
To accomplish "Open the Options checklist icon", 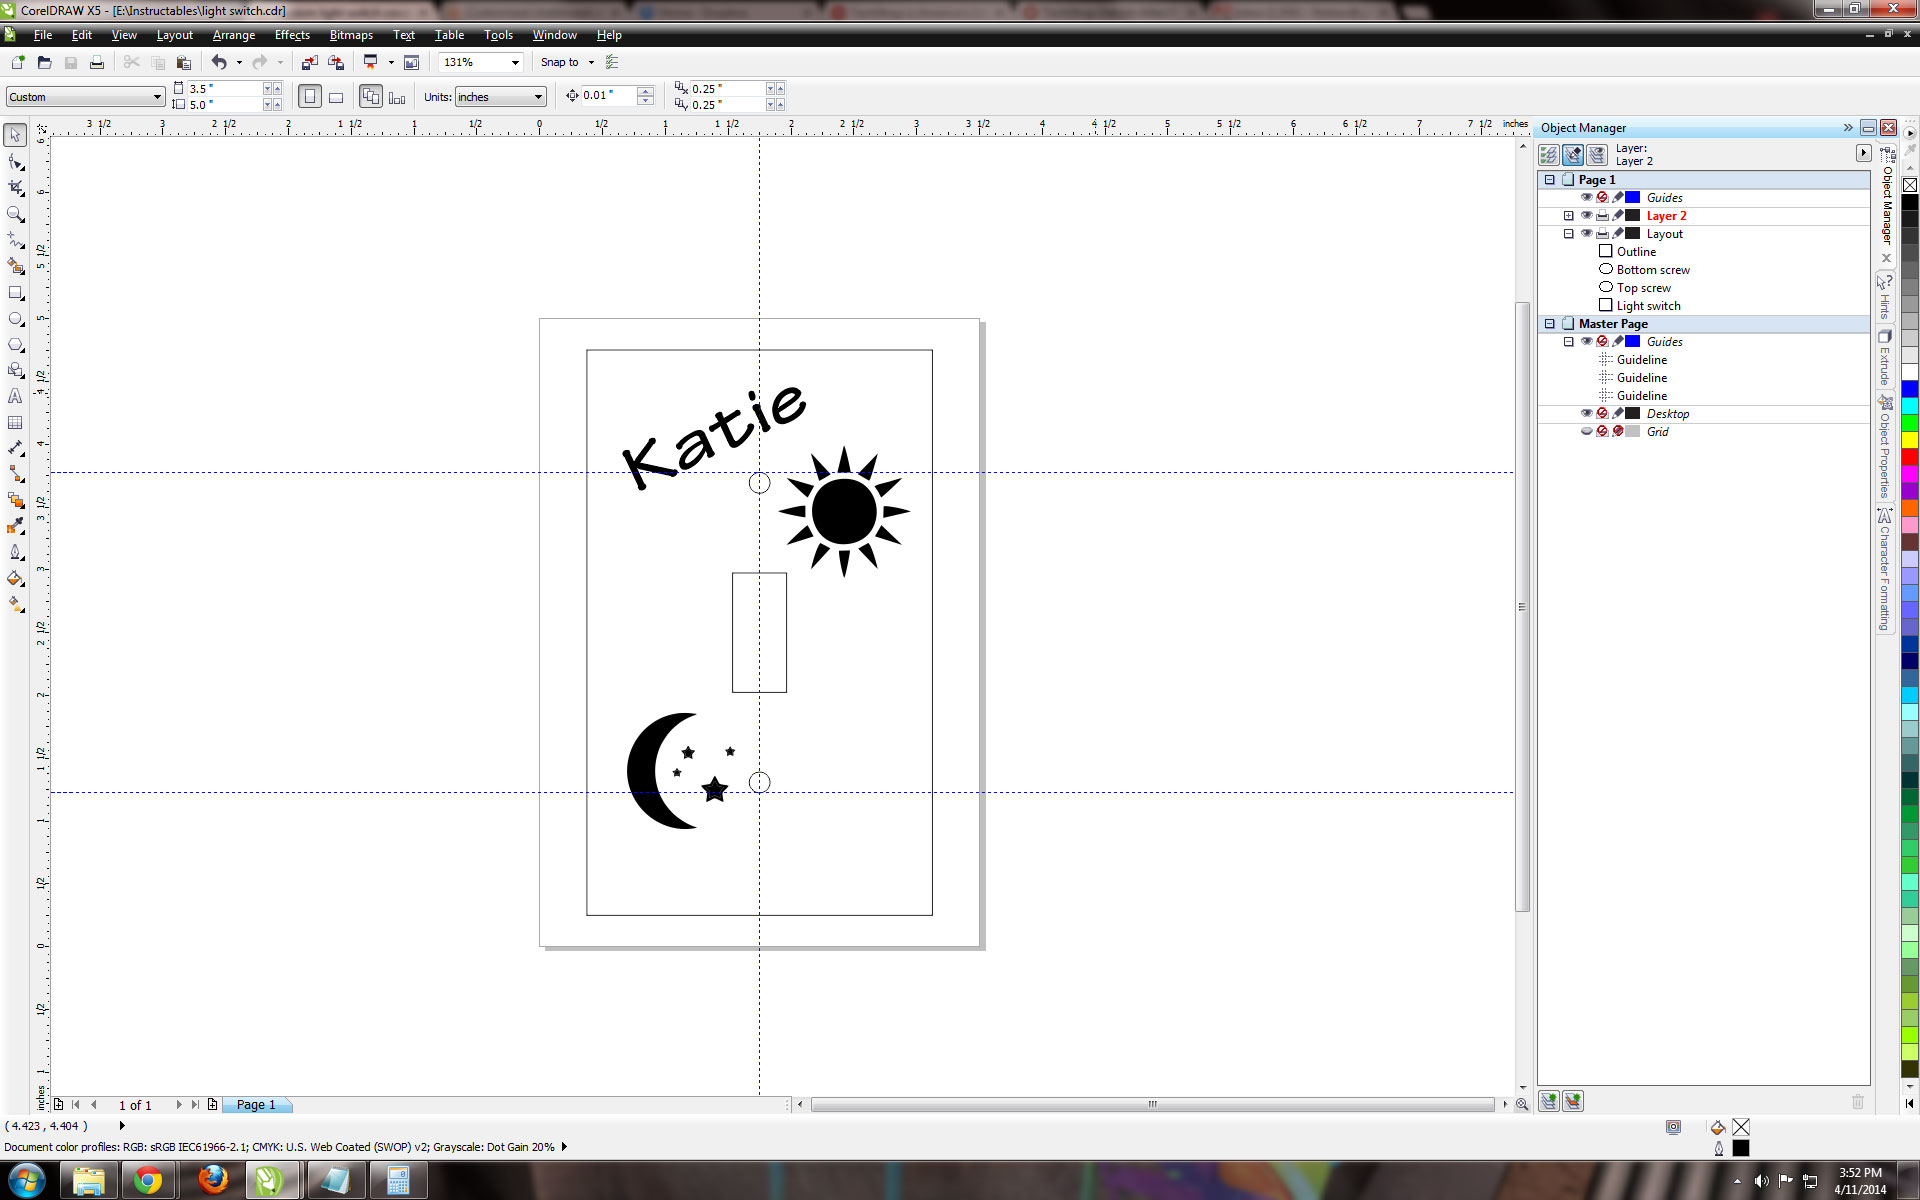I will 612,62.
